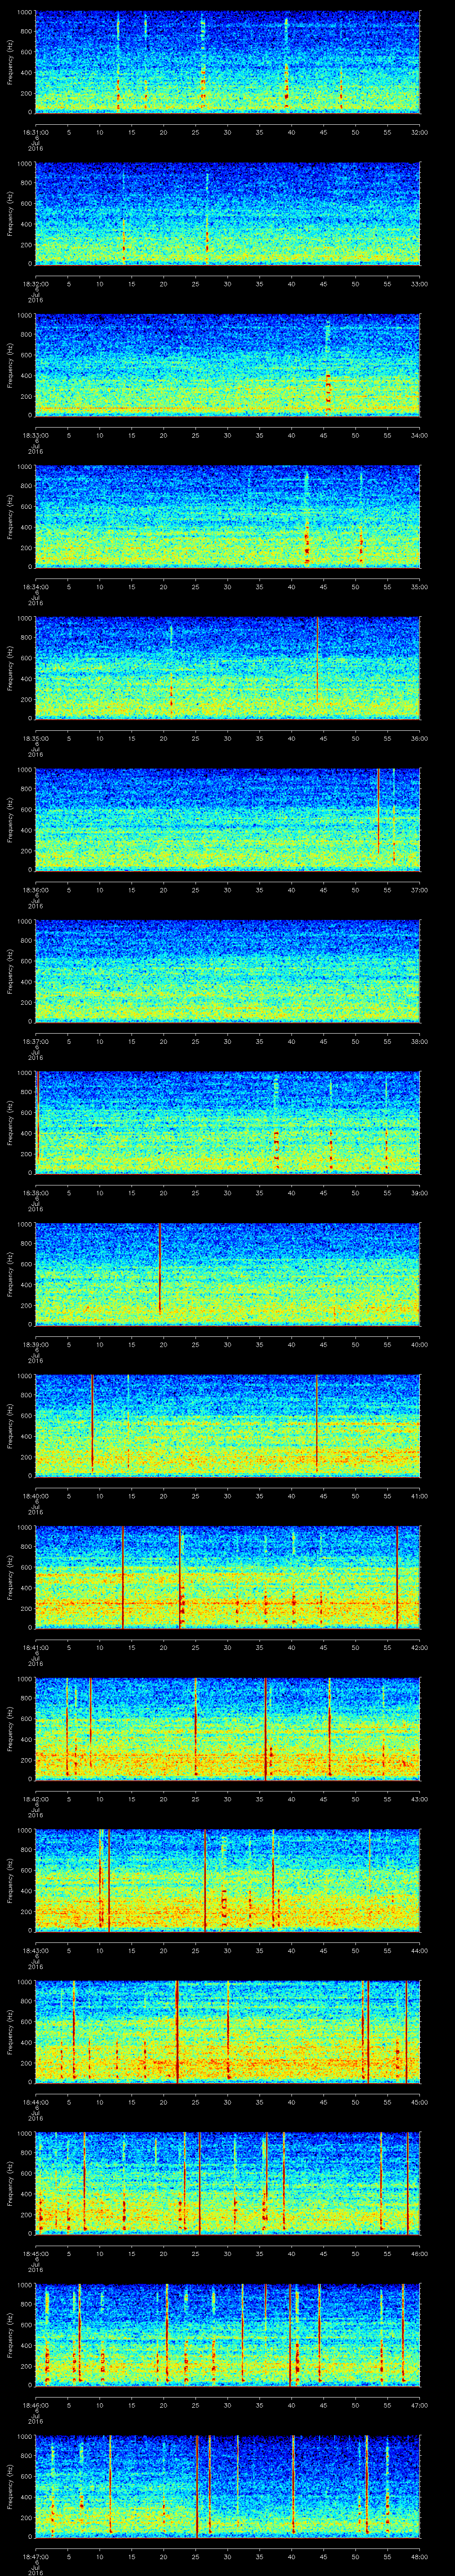Viewport: 455px width, 2576px height.
Task: Click the red broadband spike near second 44 in the 18:40:00 panel
Action: tap(316, 1423)
